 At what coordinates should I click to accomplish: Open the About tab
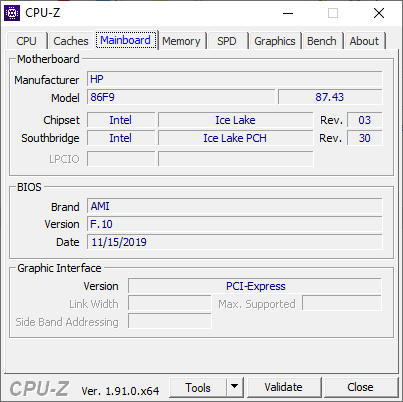(364, 41)
